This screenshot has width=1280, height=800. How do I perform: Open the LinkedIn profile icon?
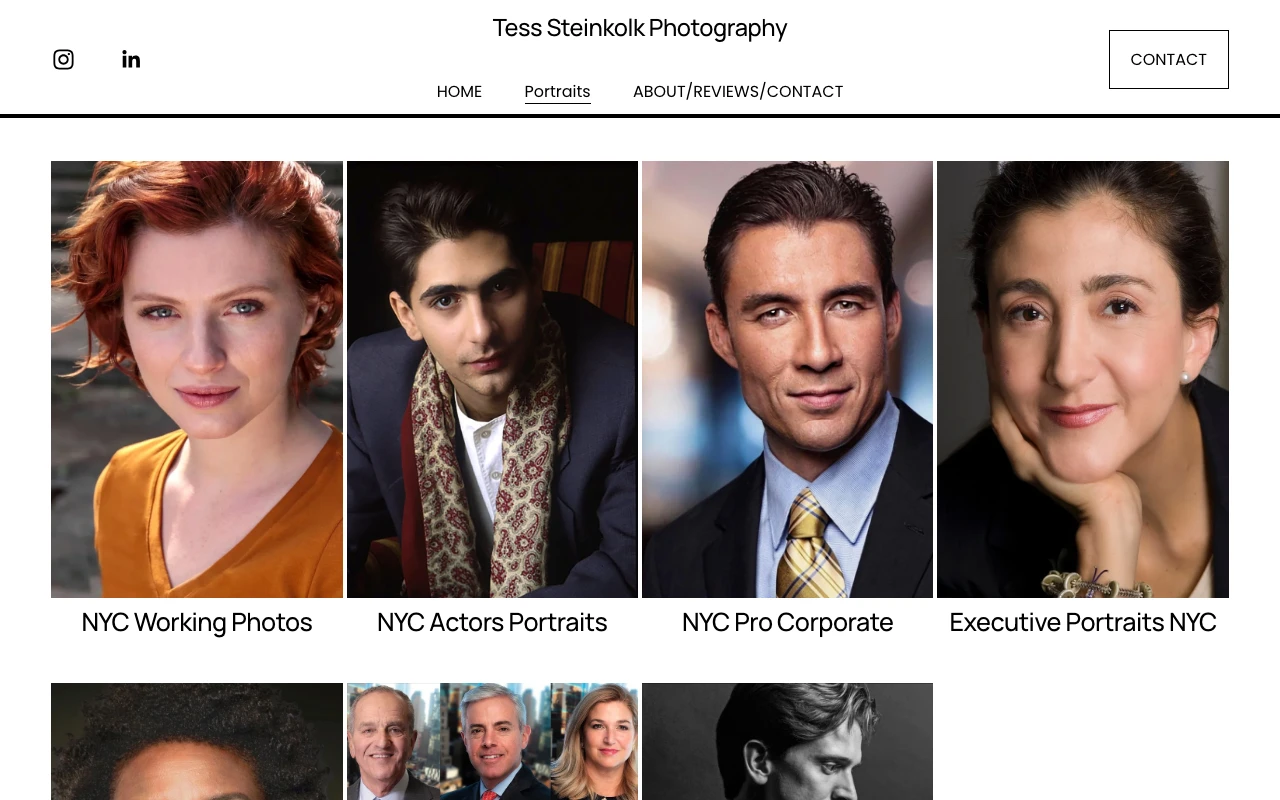click(x=131, y=59)
